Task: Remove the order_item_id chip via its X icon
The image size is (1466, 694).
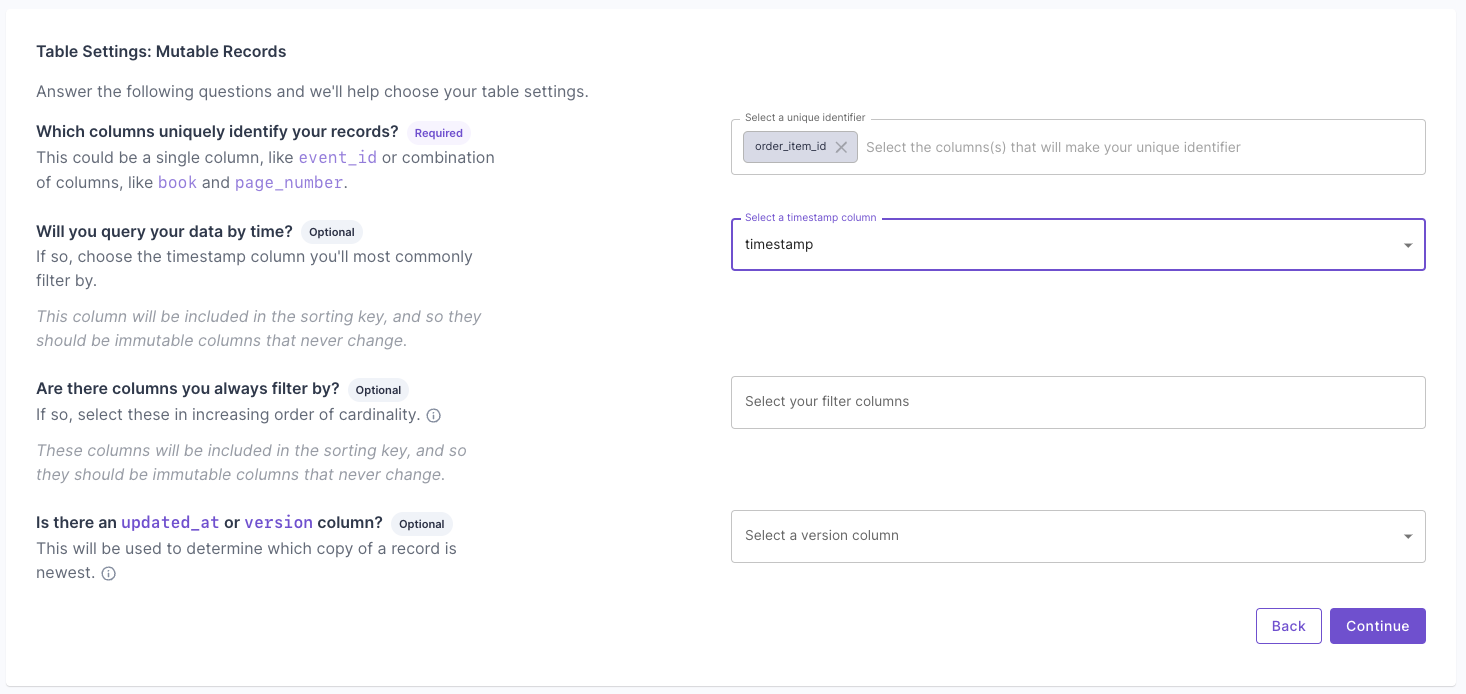Action: 841,146
